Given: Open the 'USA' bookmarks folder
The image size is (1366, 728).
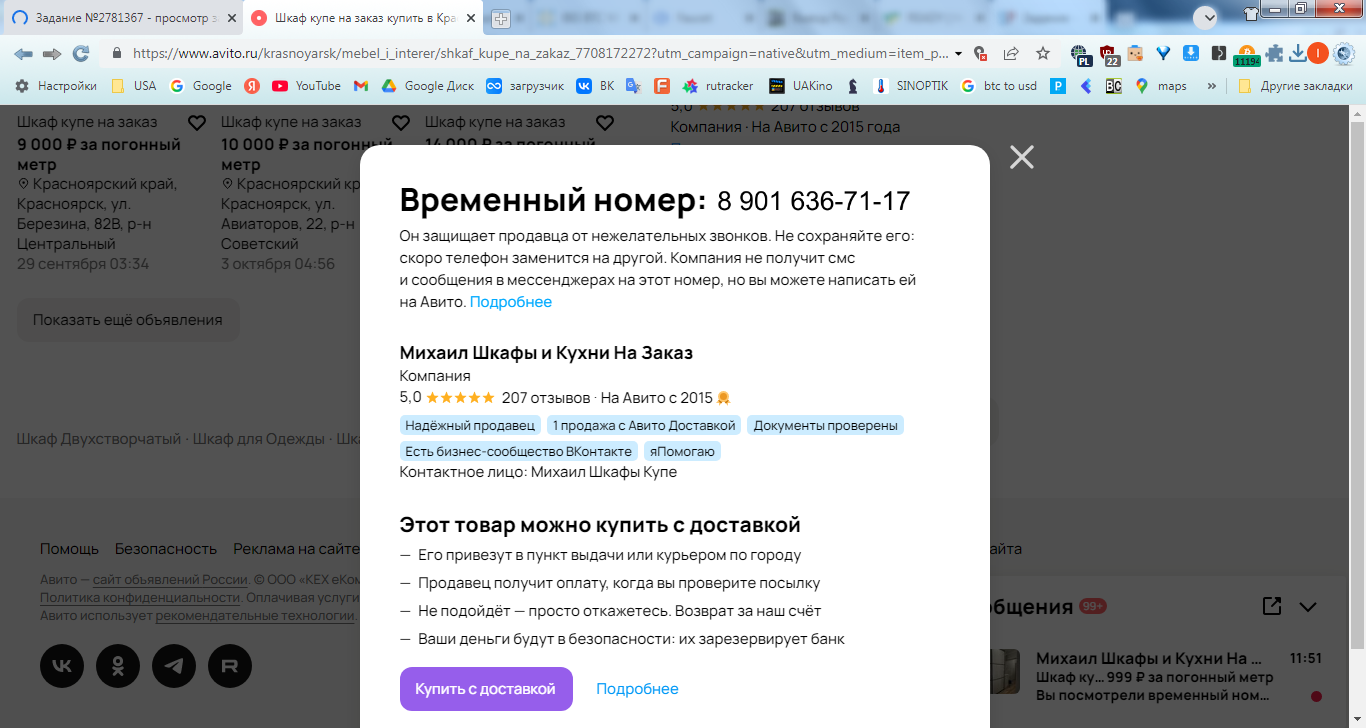Looking at the screenshot, I should coord(133,86).
